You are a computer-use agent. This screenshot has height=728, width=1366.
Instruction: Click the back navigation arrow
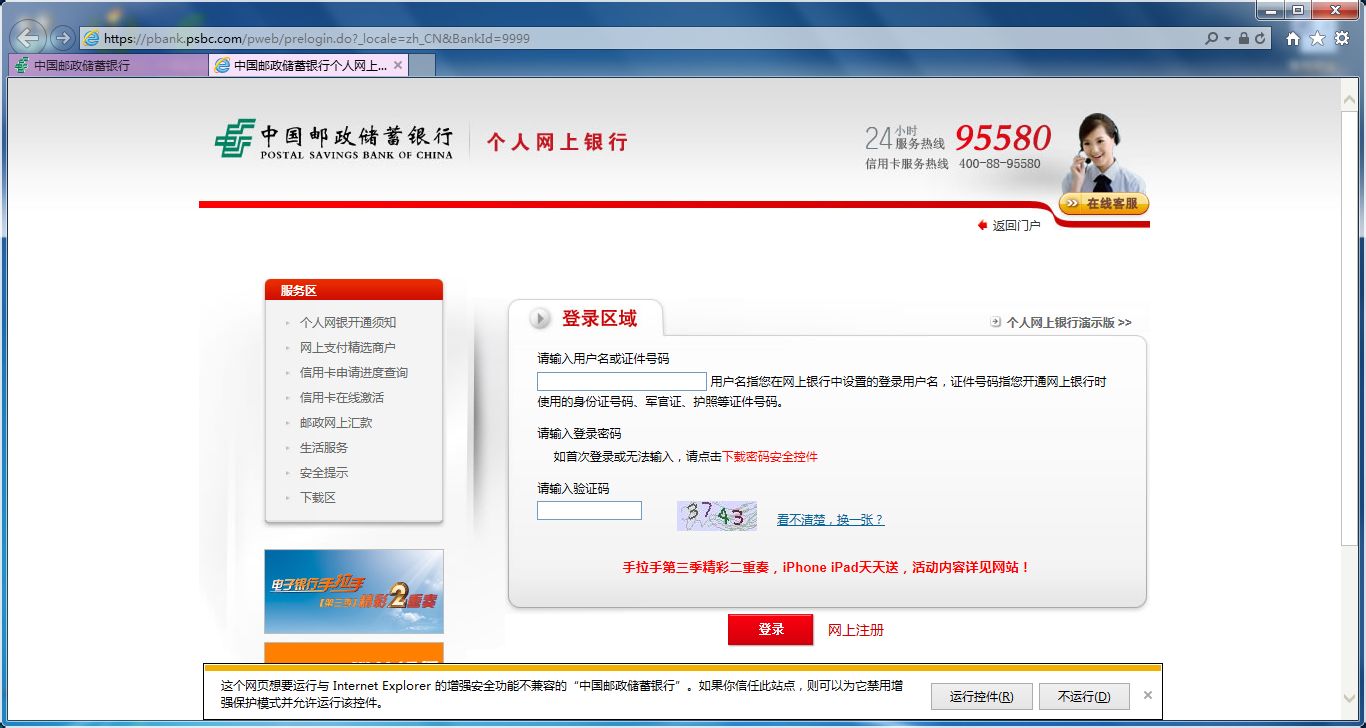pyautogui.click(x=27, y=37)
